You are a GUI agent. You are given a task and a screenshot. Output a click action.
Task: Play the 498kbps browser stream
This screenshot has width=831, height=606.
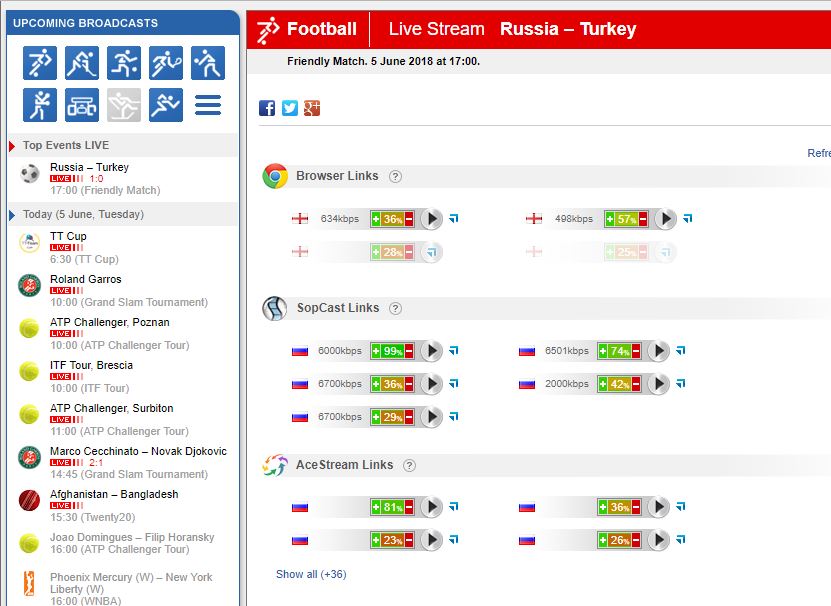[x=666, y=218]
